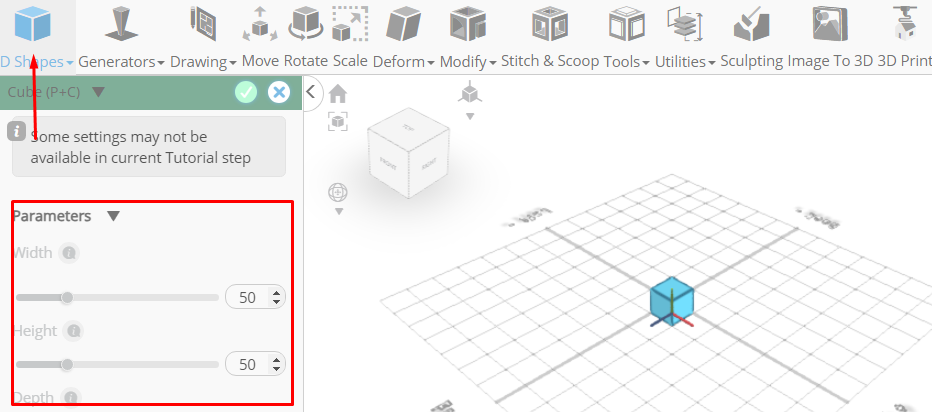Open the Modify dropdown menu
The image size is (932, 412).
click(x=493, y=63)
